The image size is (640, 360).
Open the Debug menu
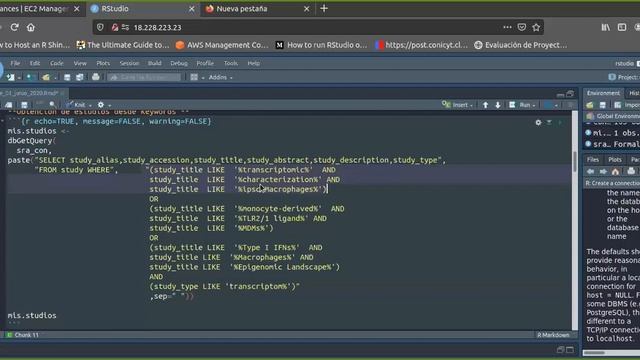coord(179,63)
